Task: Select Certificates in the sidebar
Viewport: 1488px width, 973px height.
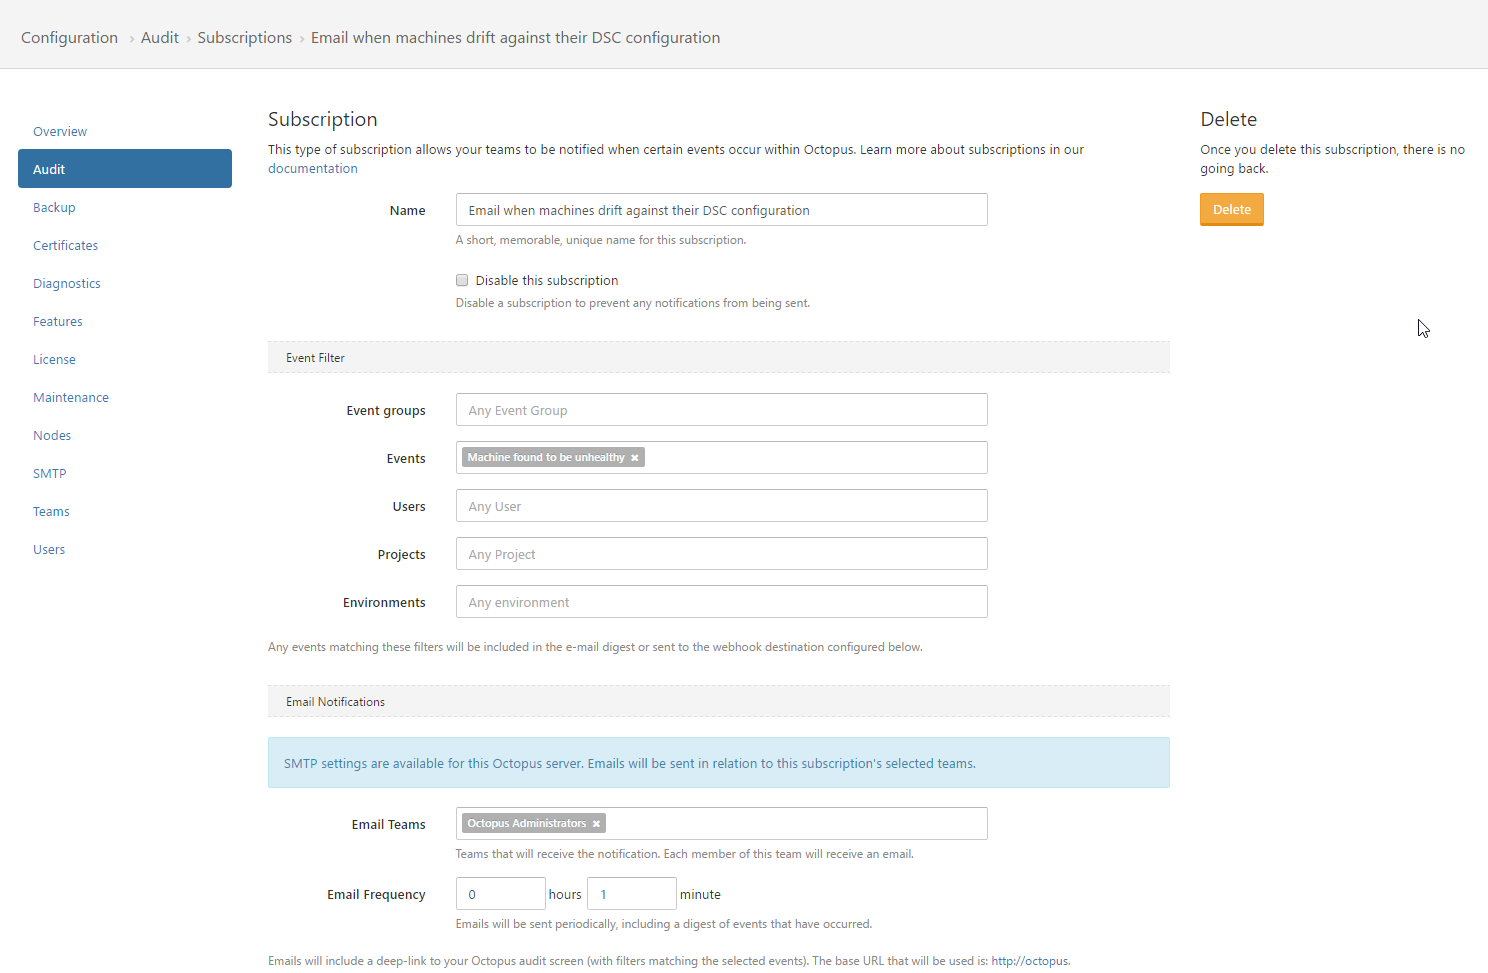Action: pyautogui.click(x=65, y=246)
